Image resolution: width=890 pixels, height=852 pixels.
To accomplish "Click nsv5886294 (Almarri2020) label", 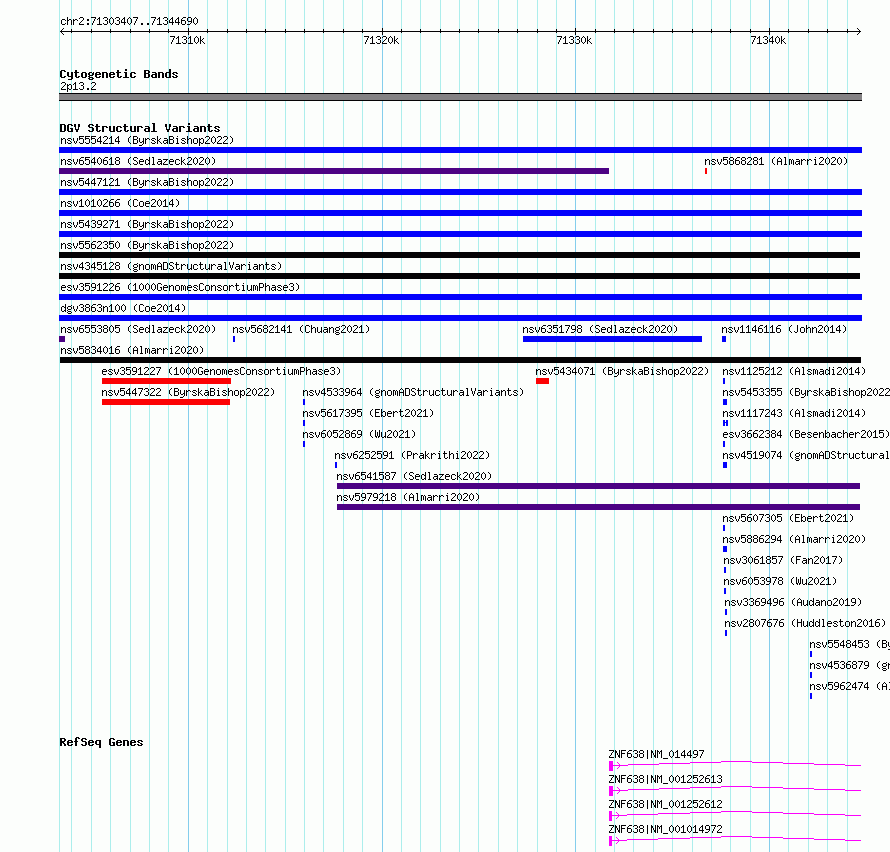I will point(794,539).
